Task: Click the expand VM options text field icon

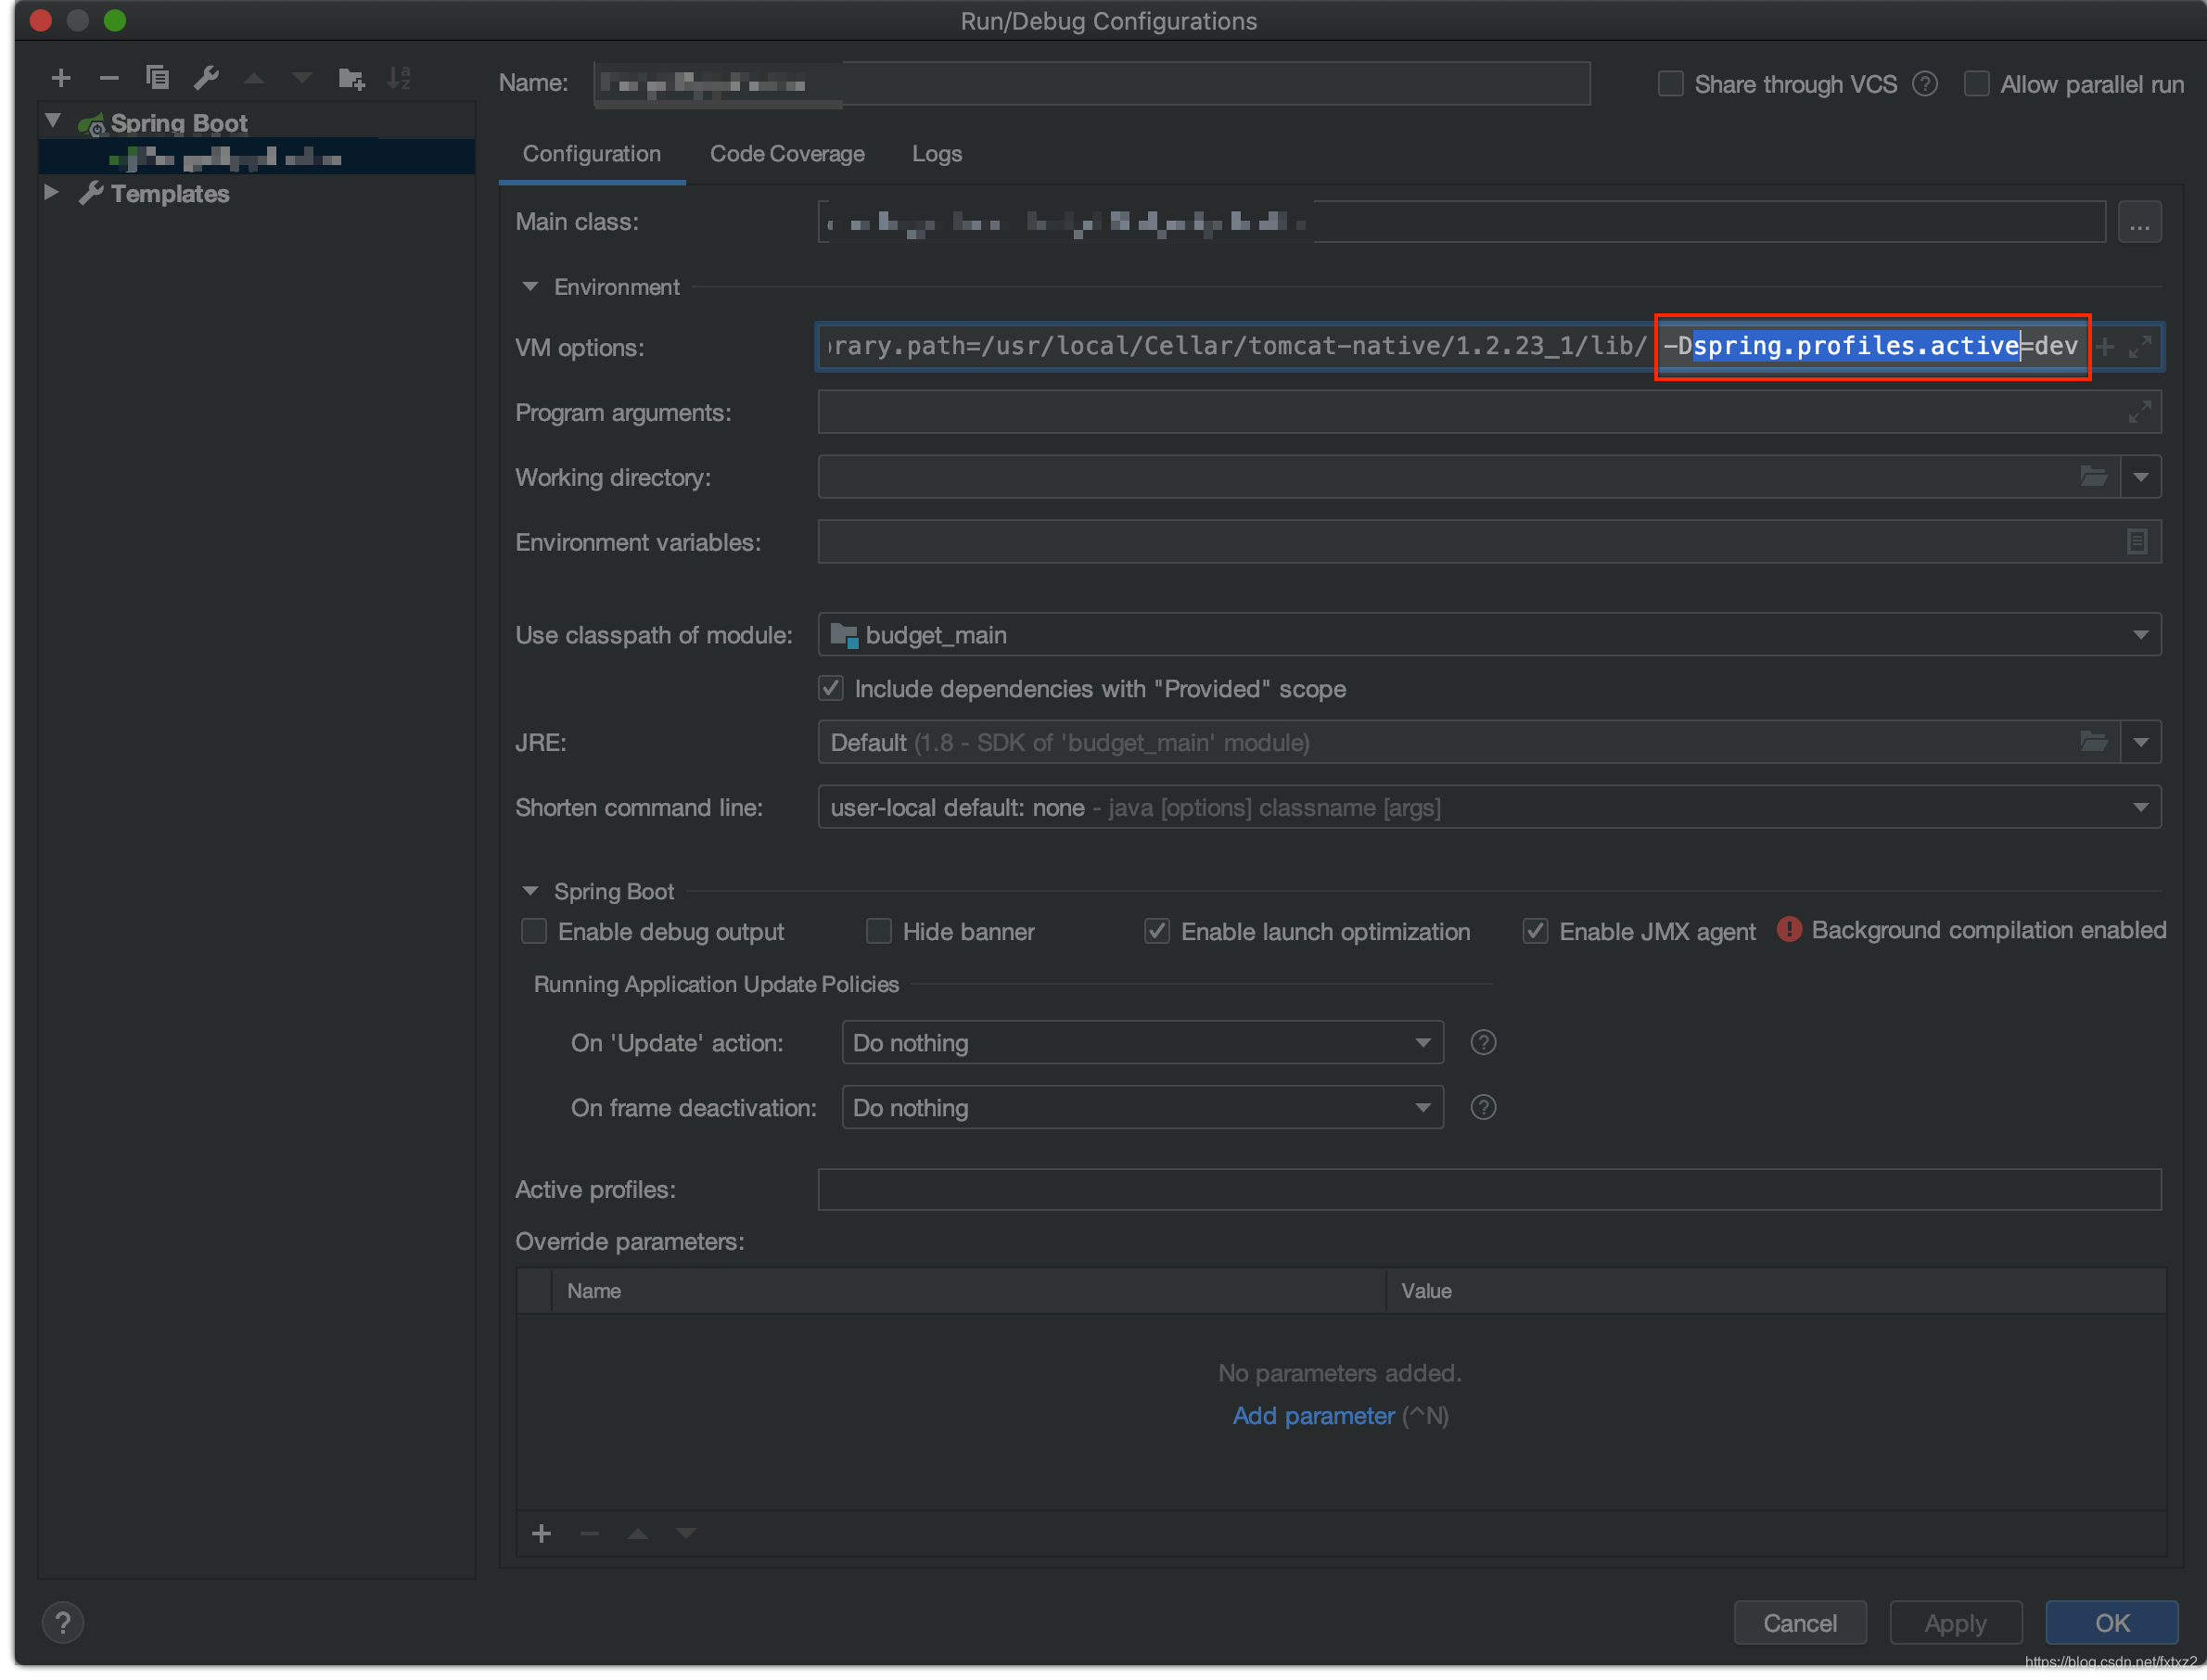Action: pyautogui.click(x=2140, y=346)
